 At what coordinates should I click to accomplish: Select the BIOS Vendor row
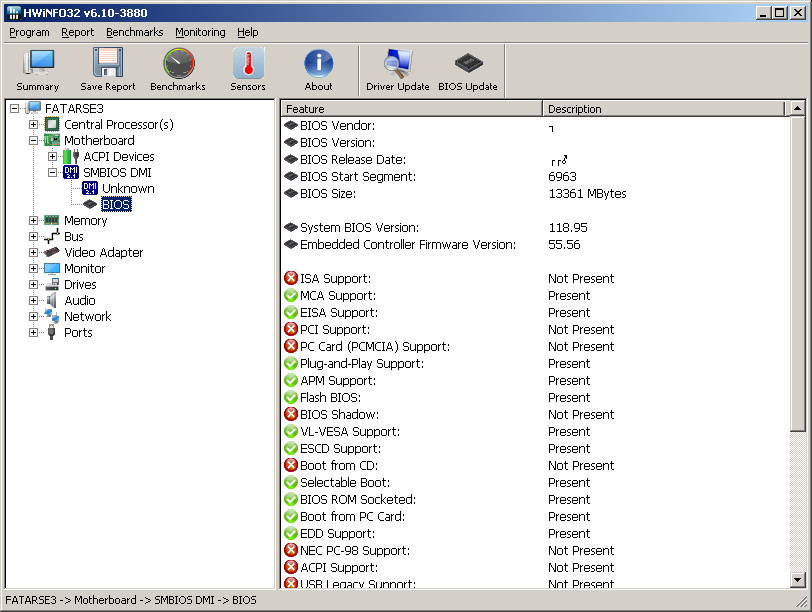pyautogui.click(x=536, y=125)
